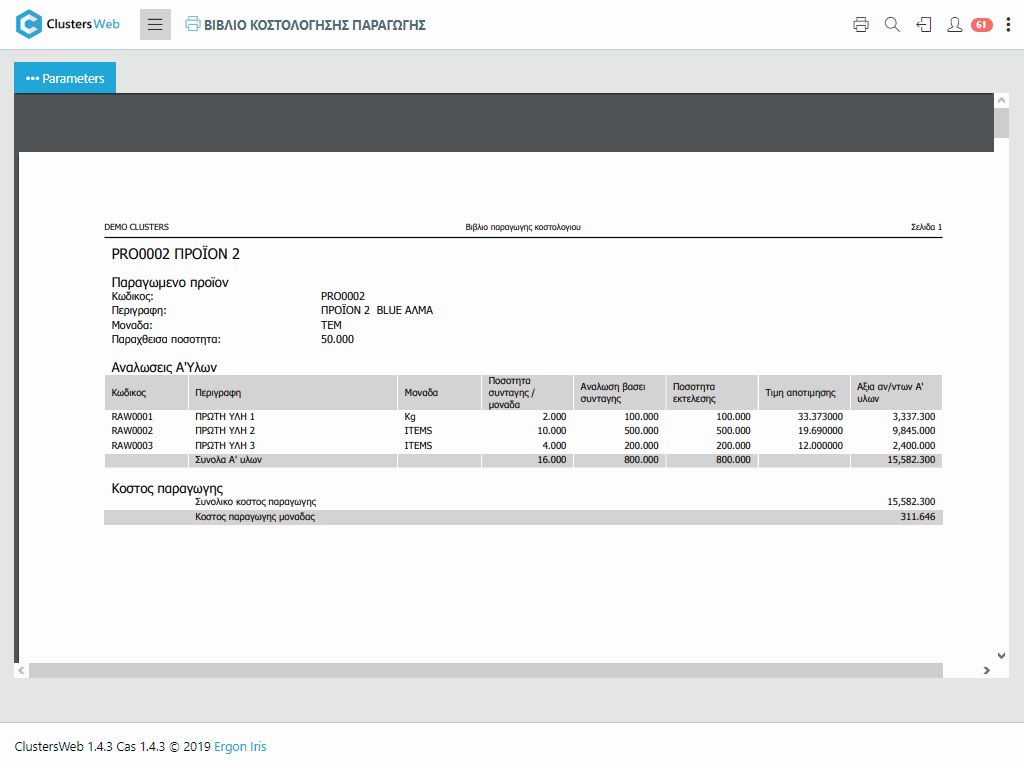
Task: Click the vertical scrollbar down arrow
Action: coord(1001,655)
